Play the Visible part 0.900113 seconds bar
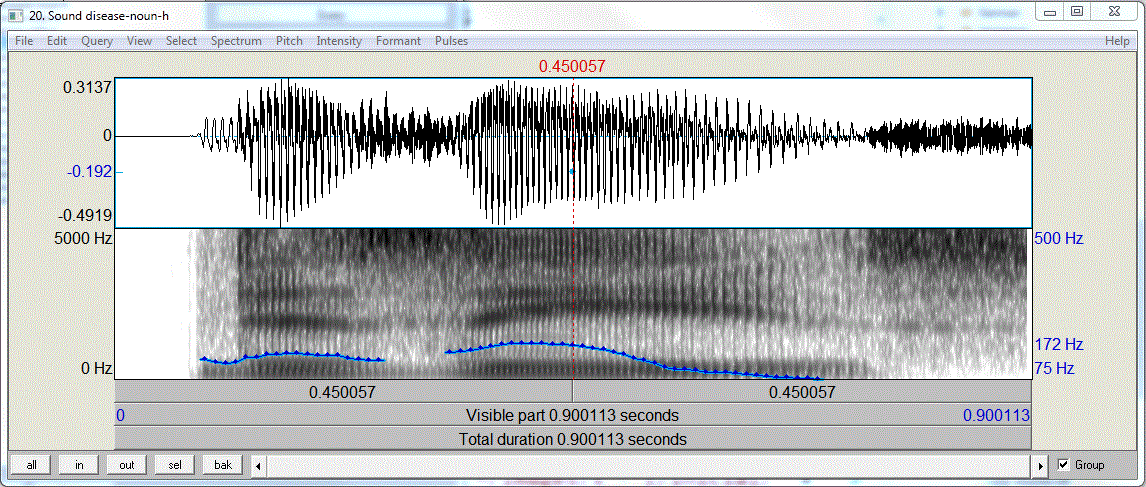The width and height of the screenshot is (1146, 487). click(573, 415)
